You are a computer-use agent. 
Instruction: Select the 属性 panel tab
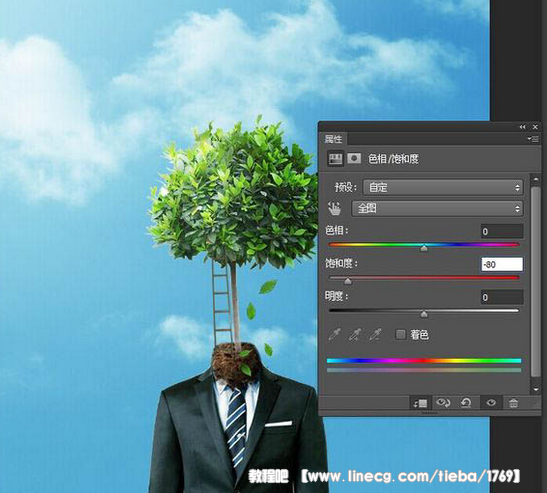pyautogui.click(x=333, y=139)
